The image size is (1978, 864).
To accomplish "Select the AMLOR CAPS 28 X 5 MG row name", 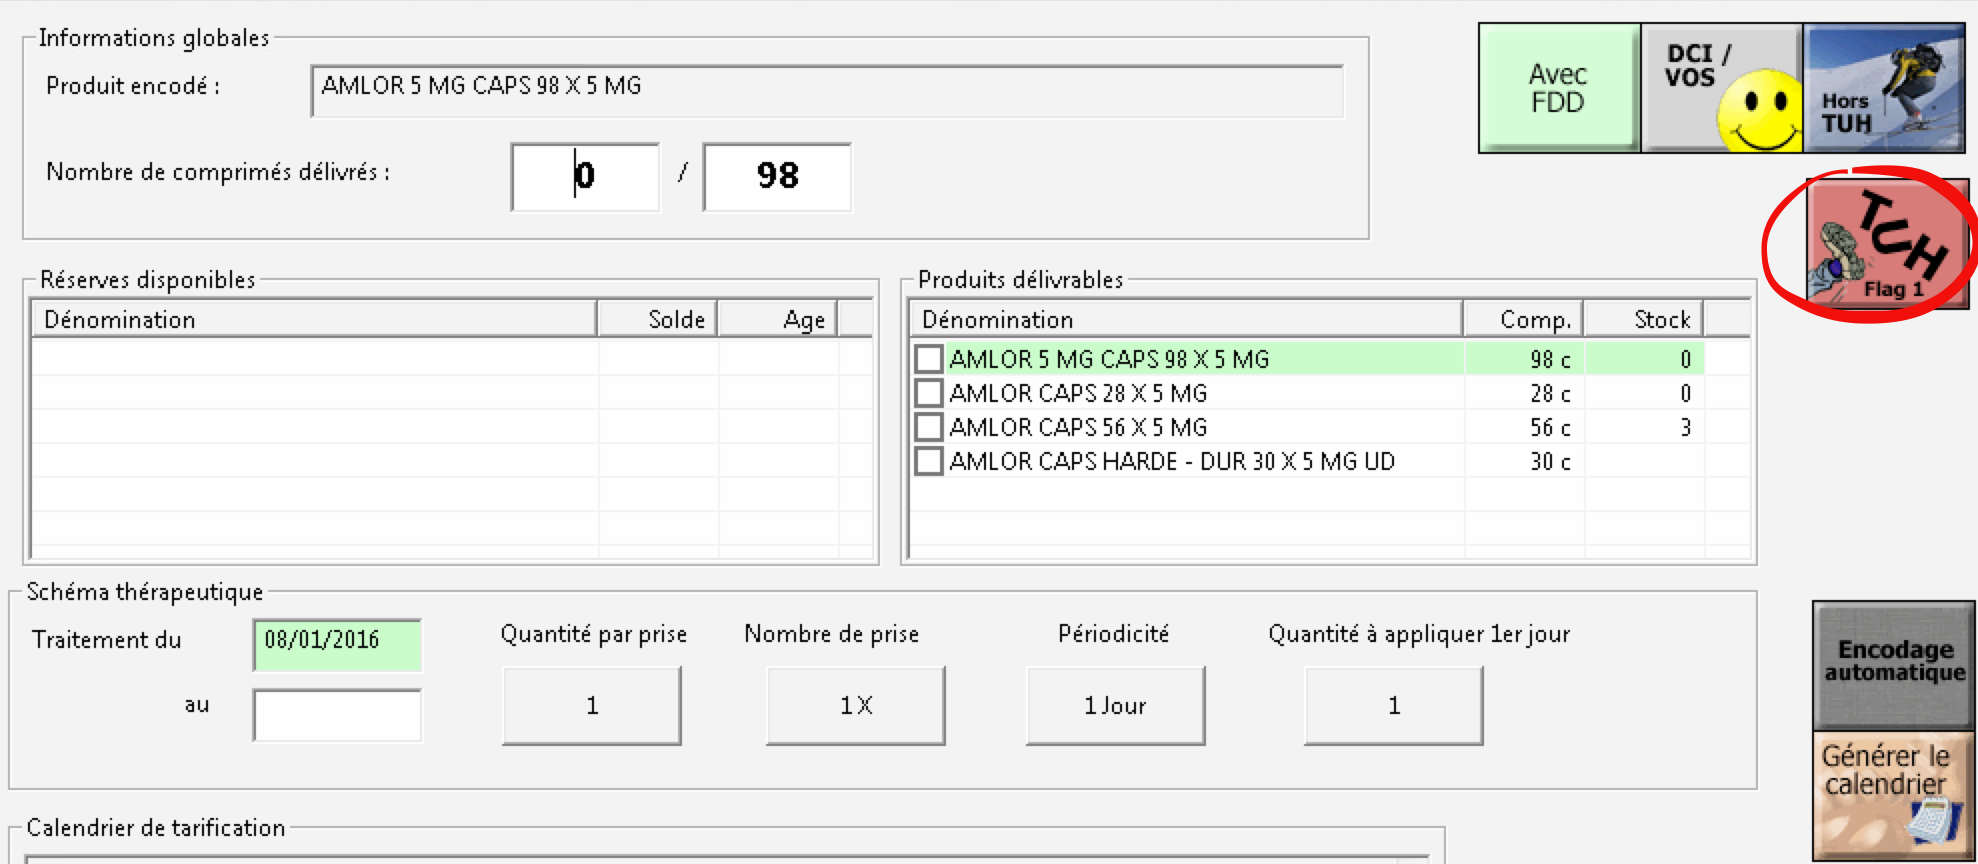I will tap(1078, 393).
